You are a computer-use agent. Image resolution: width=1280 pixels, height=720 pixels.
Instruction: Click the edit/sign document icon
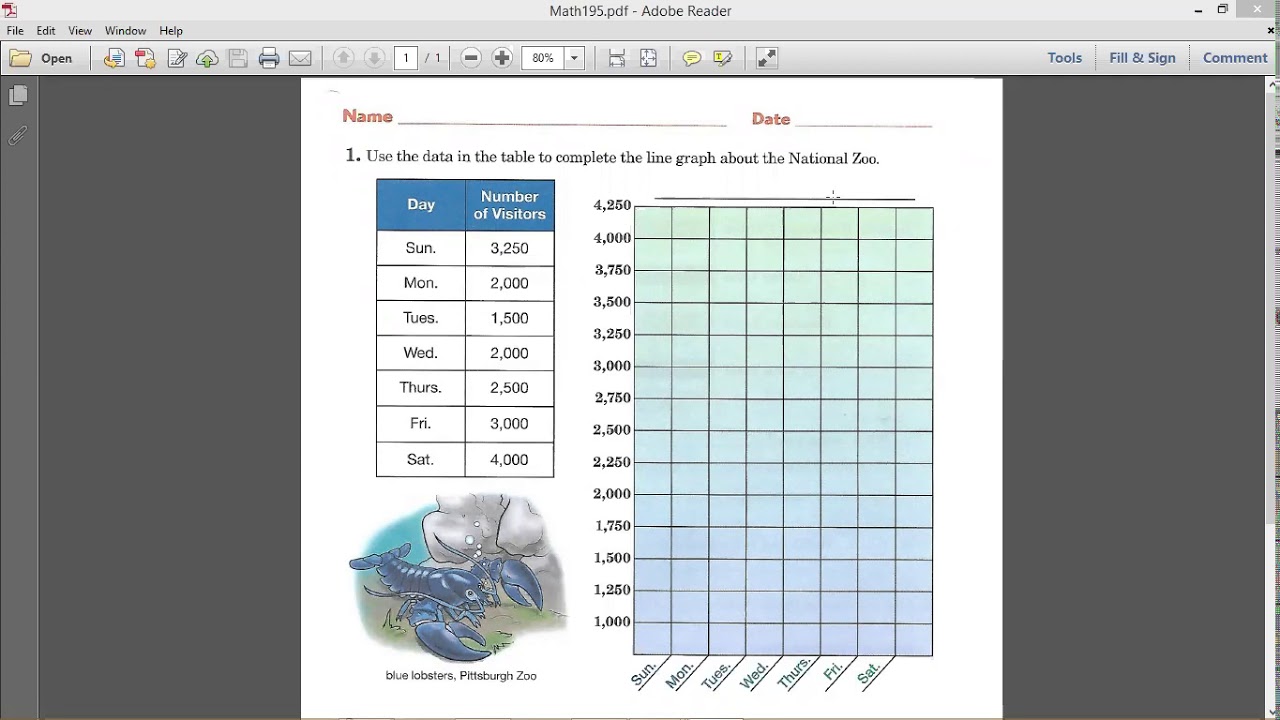click(x=177, y=58)
